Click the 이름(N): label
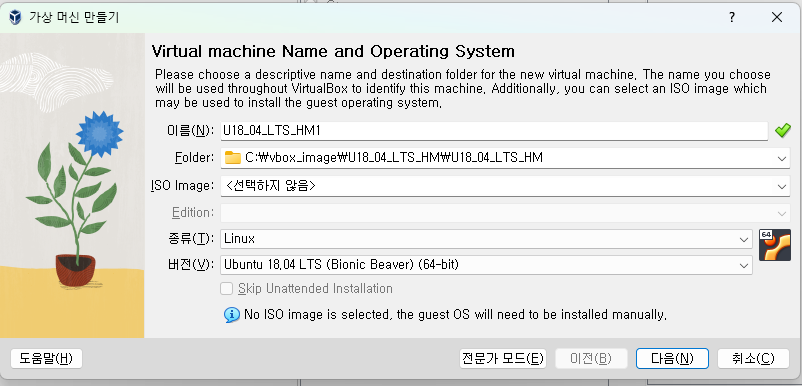The image size is (802, 386). 190,131
